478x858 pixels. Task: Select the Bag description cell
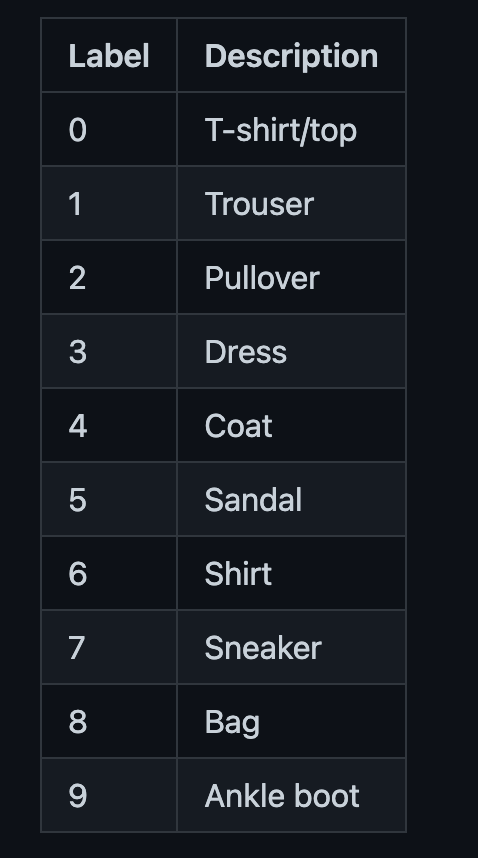[292, 721]
